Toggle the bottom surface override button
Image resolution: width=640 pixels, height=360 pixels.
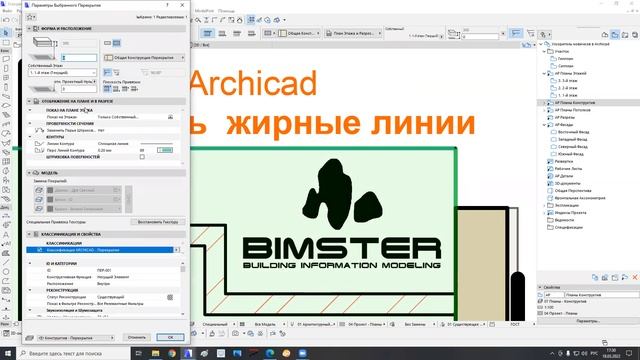click(39, 209)
